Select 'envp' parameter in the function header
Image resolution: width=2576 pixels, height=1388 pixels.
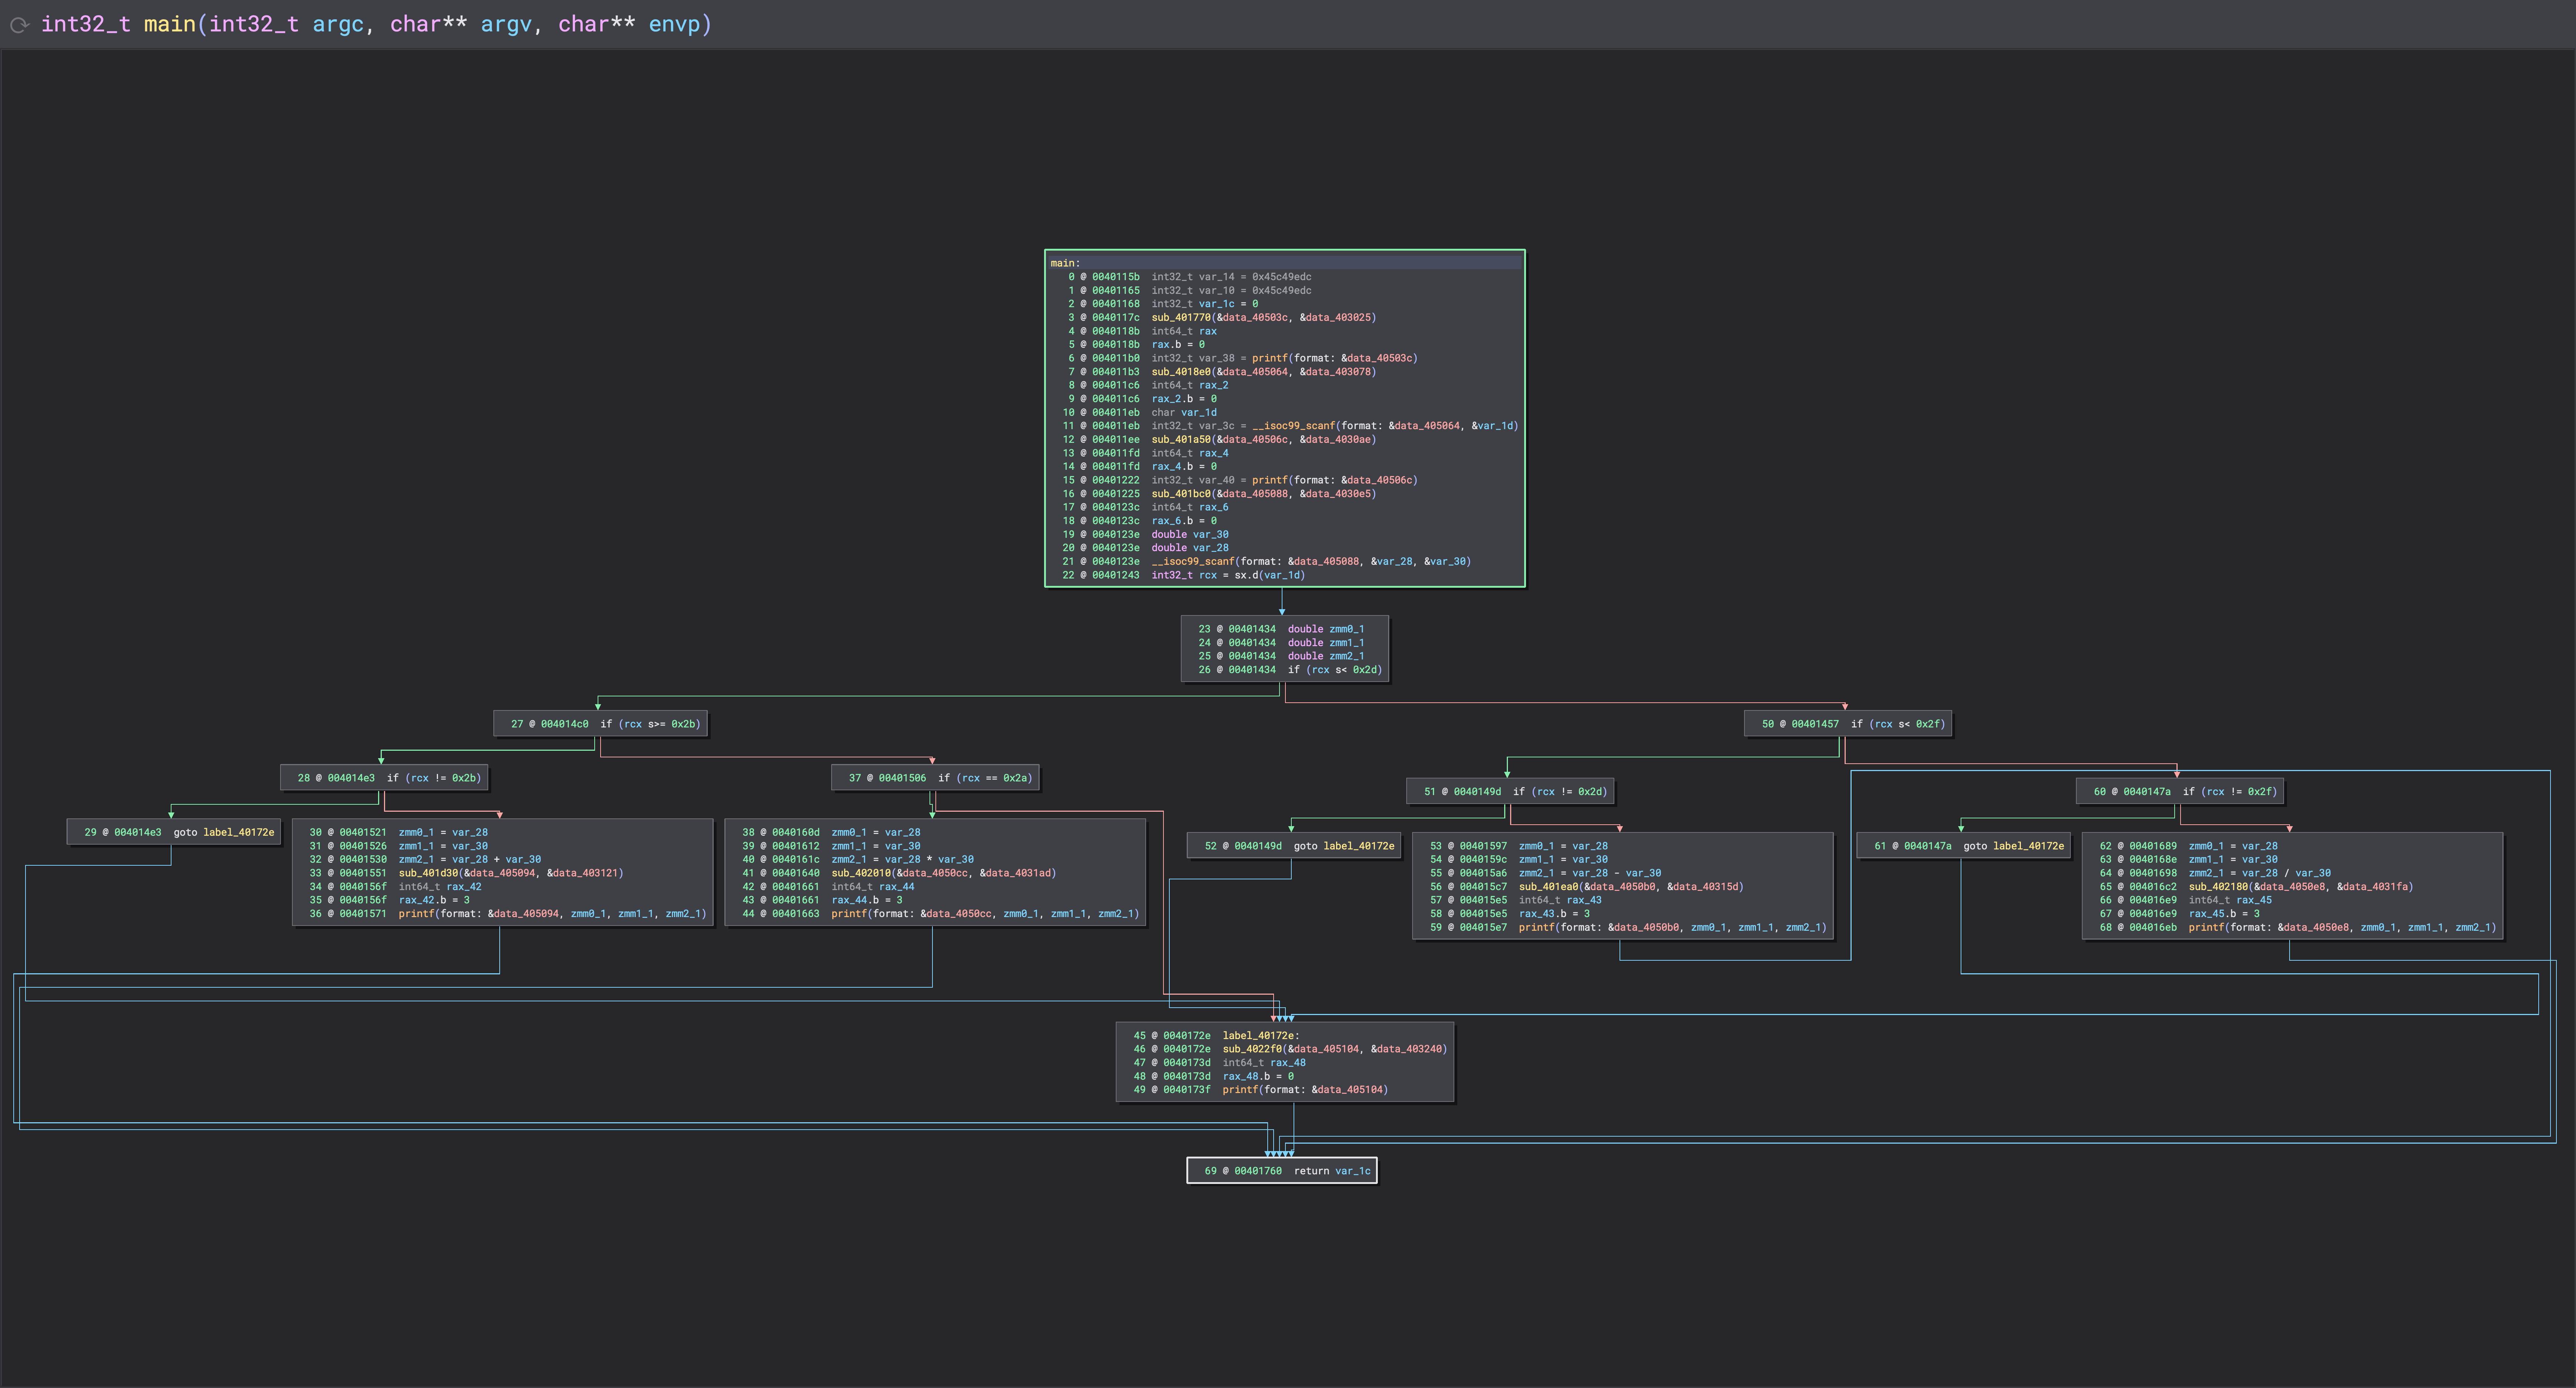[x=674, y=24]
